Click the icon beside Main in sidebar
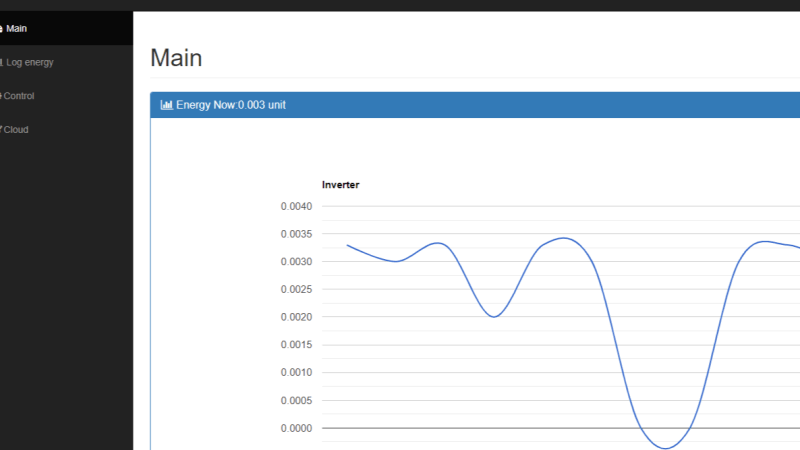 pos(1,28)
